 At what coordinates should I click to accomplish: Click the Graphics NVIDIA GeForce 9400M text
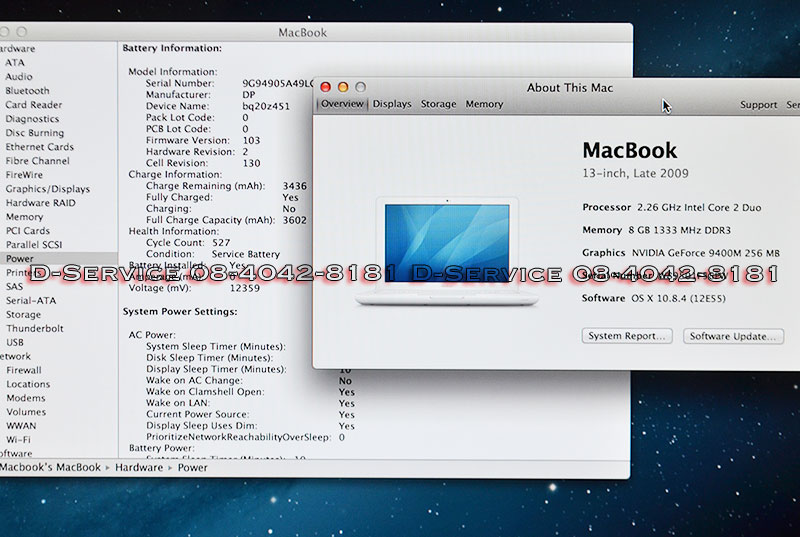click(x=681, y=253)
